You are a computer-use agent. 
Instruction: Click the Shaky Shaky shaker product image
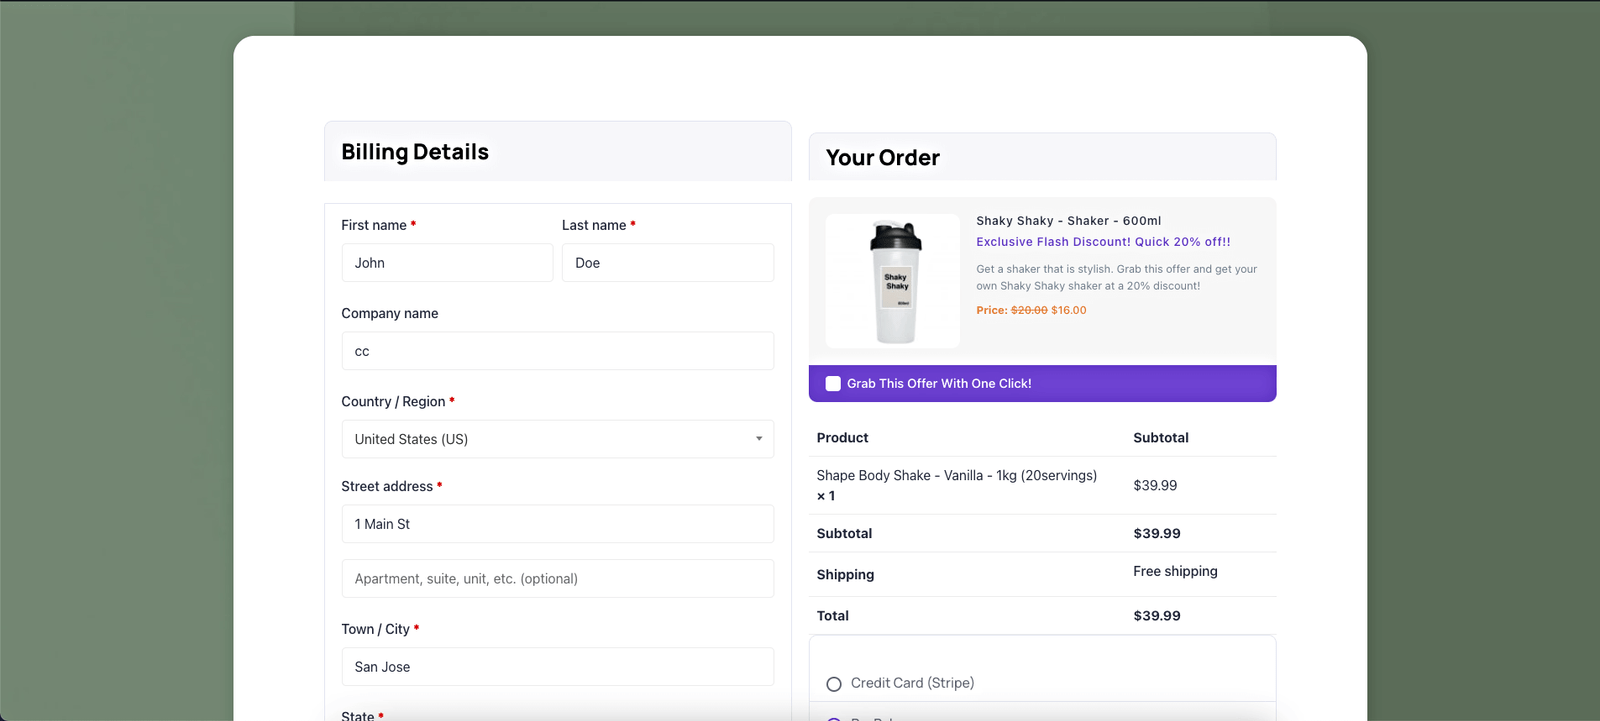pyautogui.click(x=893, y=282)
